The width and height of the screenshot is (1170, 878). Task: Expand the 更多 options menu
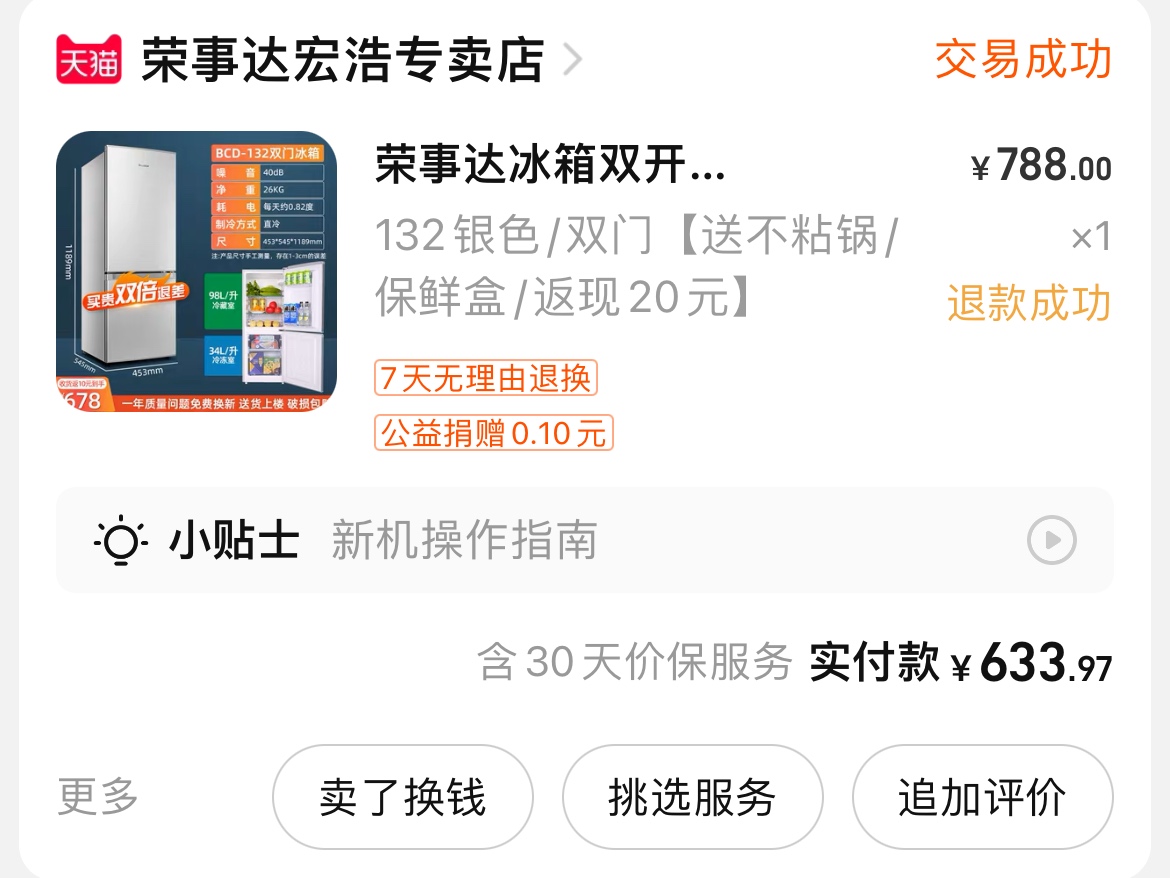tap(98, 797)
